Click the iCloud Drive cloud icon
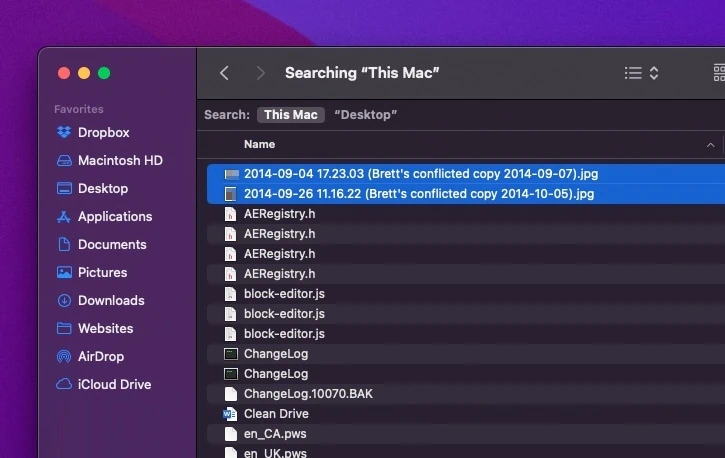725x458 pixels. (x=64, y=385)
